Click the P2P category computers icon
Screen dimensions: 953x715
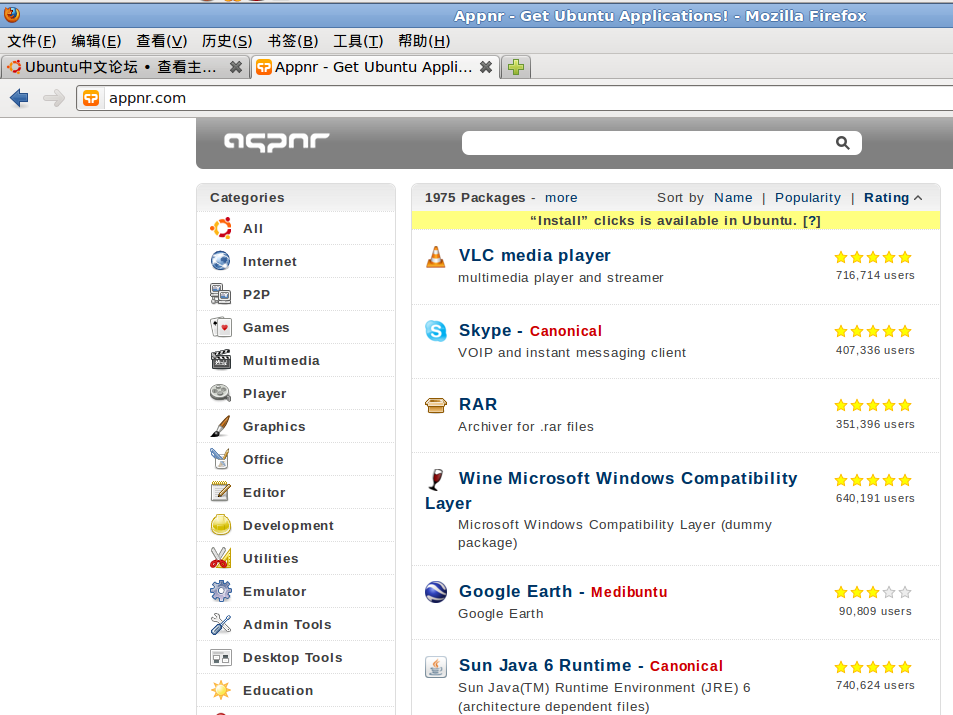[221, 294]
